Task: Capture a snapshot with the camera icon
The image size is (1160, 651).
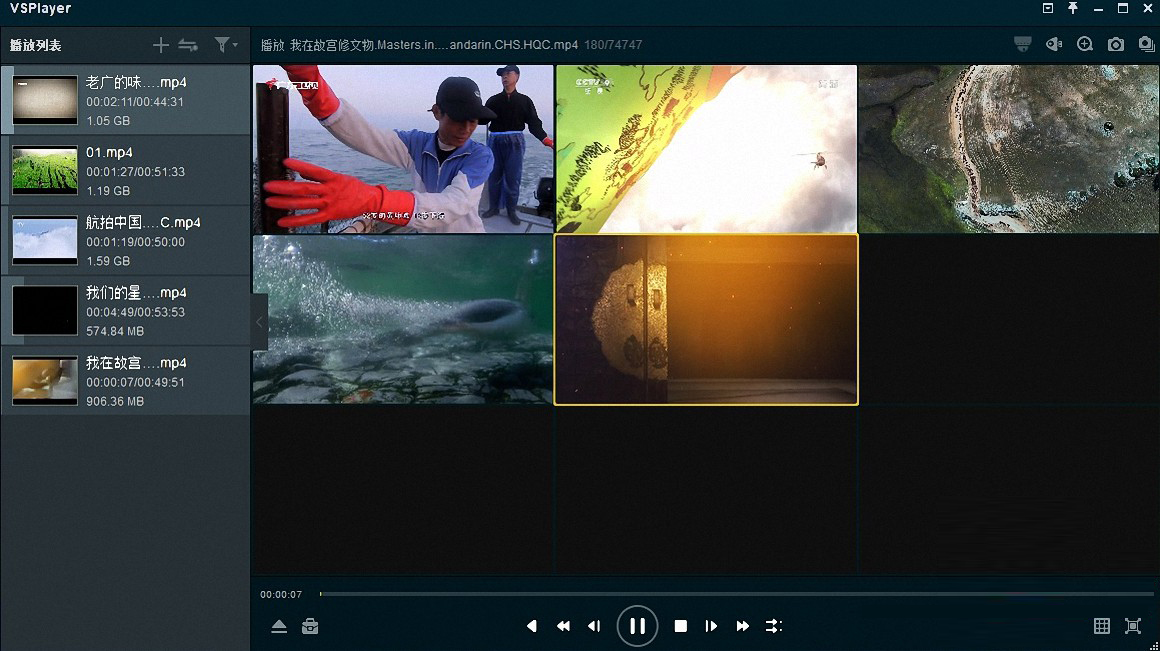Action: pyautogui.click(x=1116, y=45)
